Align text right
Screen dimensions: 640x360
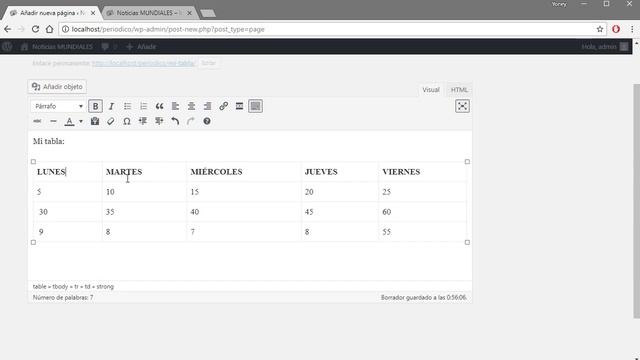[x=207, y=106]
